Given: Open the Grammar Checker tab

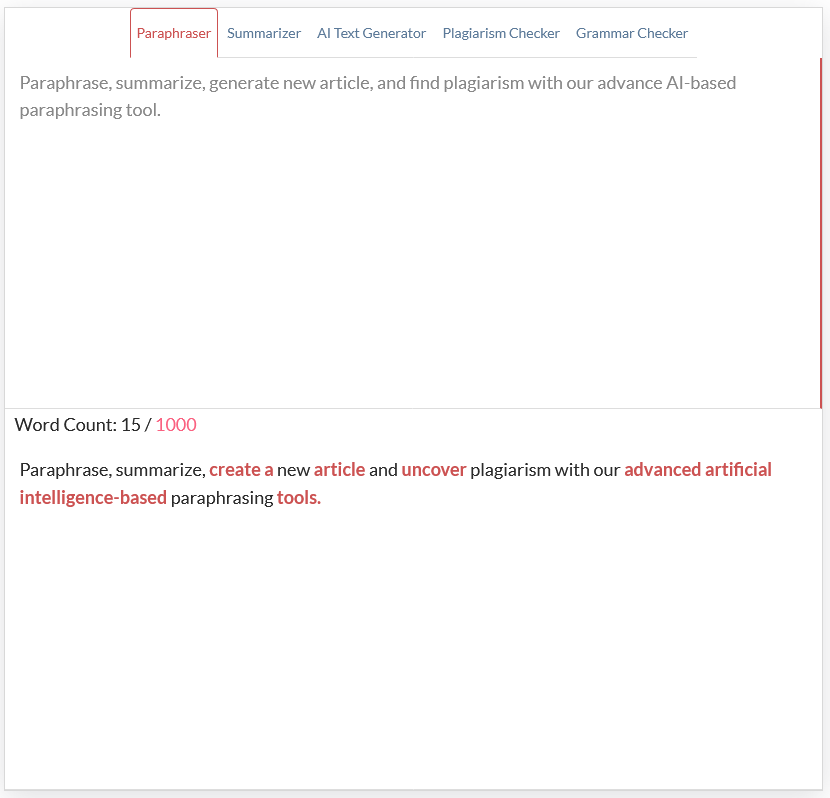Looking at the screenshot, I should tap(631, 33).
